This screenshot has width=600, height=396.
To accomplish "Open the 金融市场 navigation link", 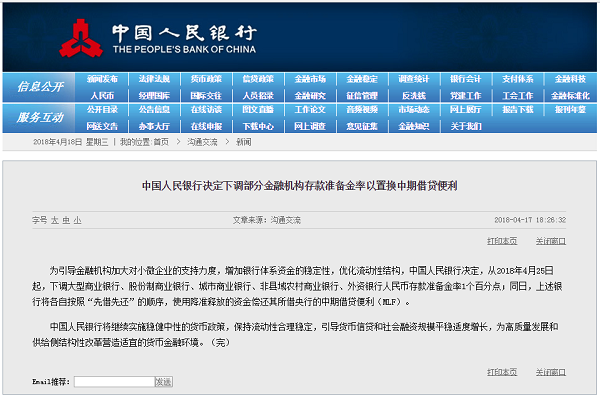I will [x=310, y=79].
